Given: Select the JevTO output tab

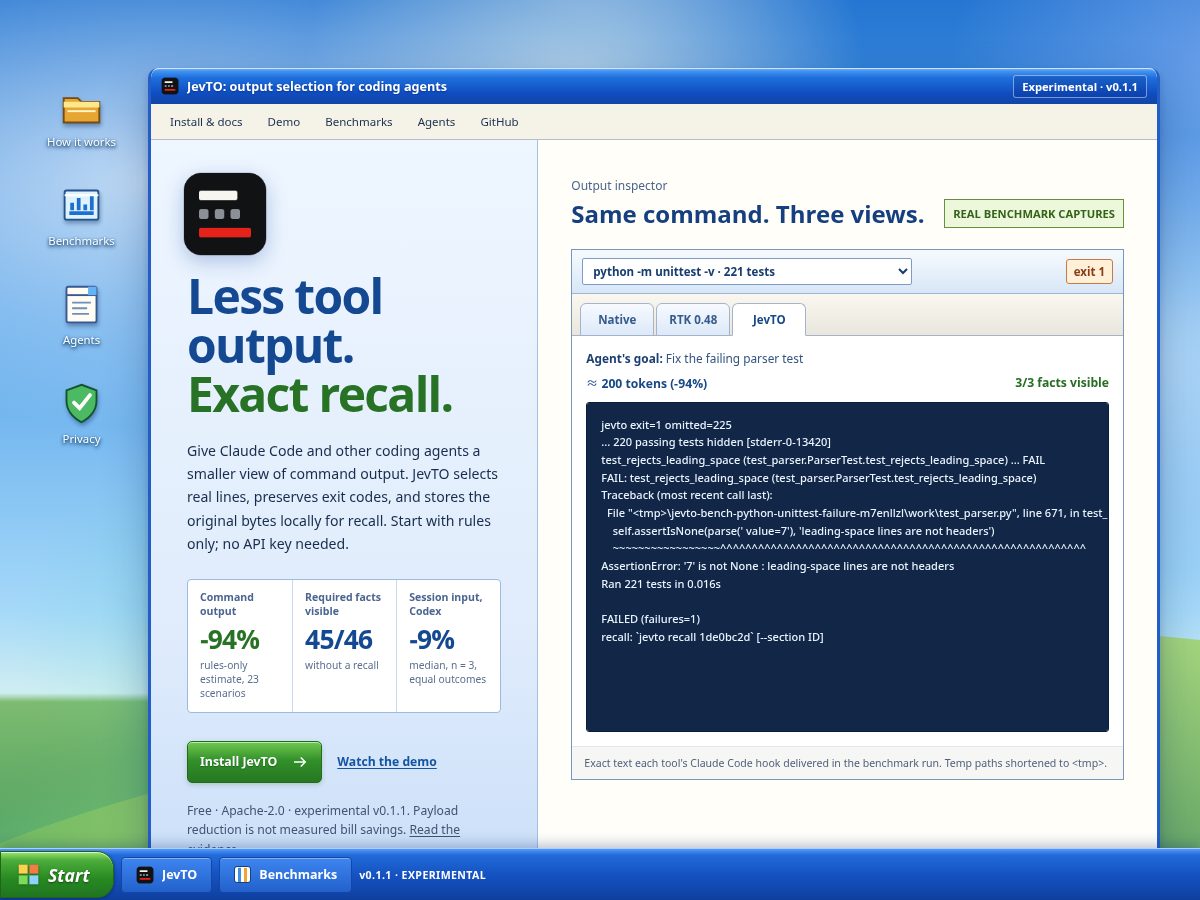Looking at the screenshot, I should tap(769, 319).
